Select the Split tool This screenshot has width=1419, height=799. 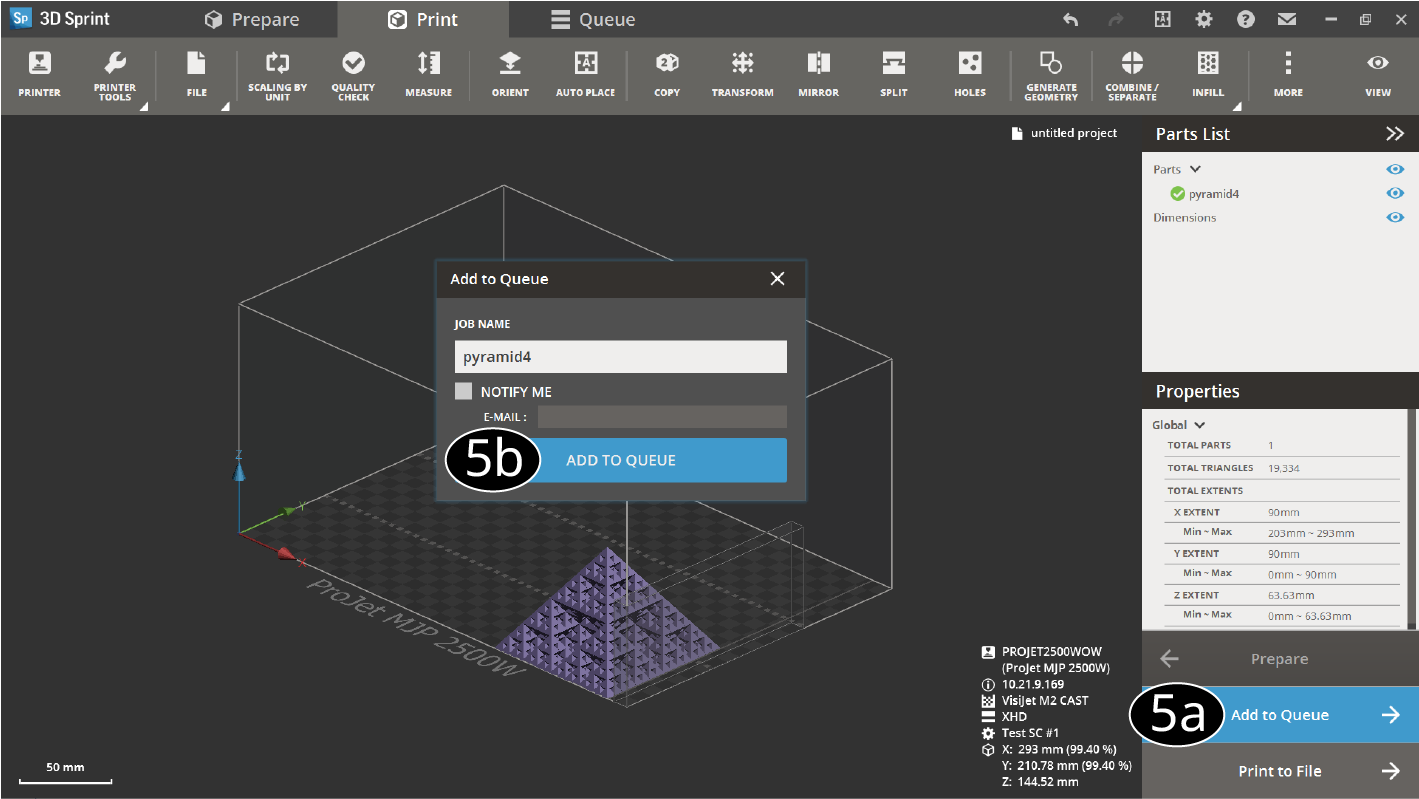click(x=893, y=73)
